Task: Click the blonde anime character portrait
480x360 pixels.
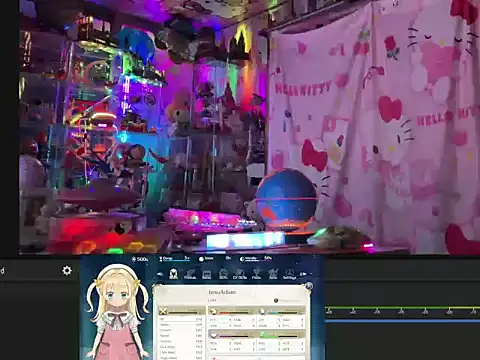Action: pyautogui.click(x=116, y=312)
